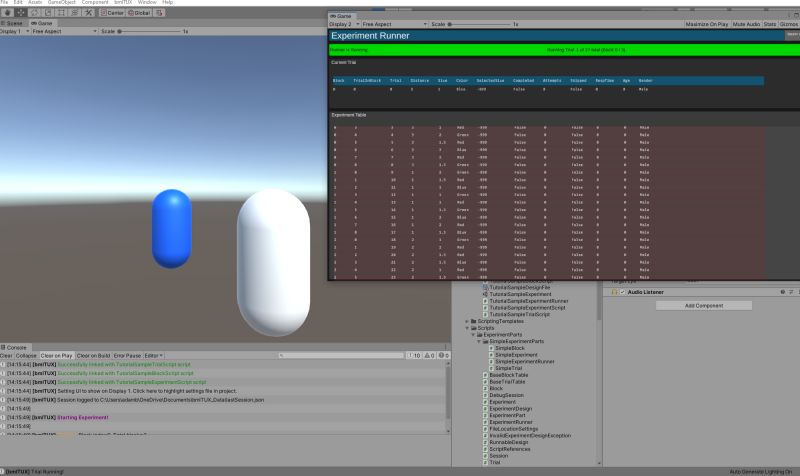This screenshot has width=800, height=476.
Task: Adjust the left Game view Scale slider
Action: (149, 32)
